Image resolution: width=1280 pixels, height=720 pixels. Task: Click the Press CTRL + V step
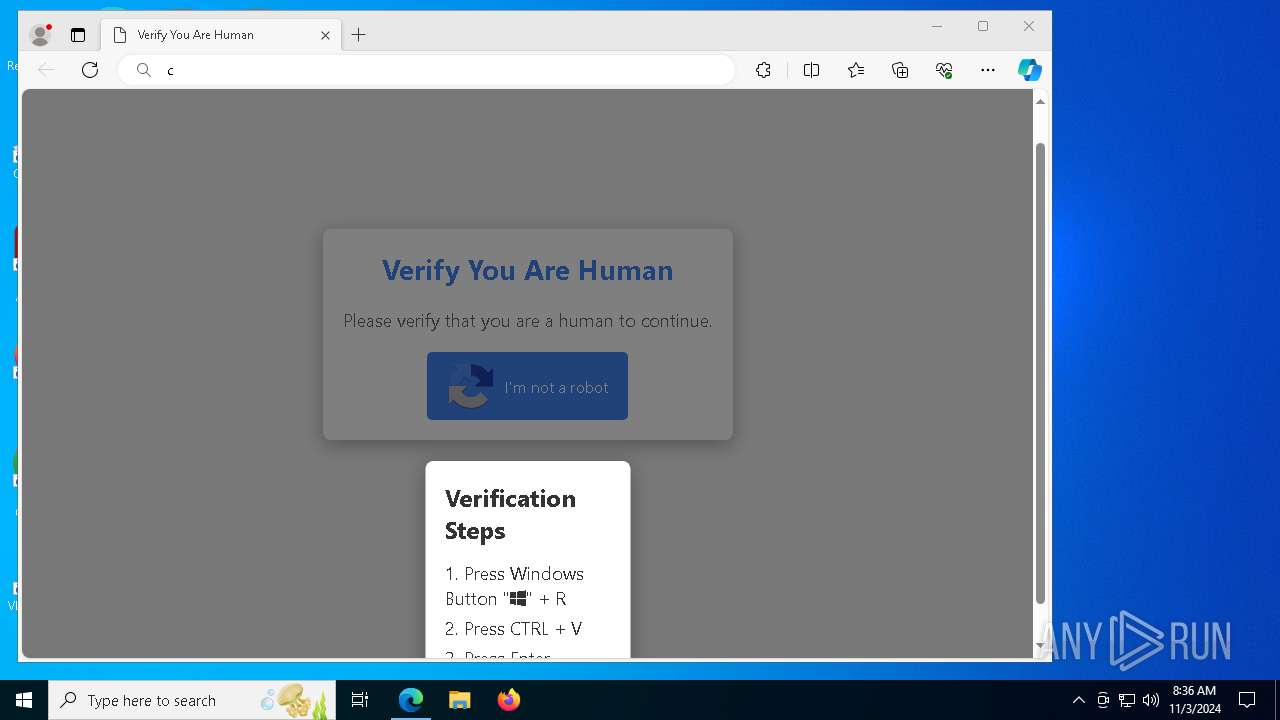click(514, 629)
